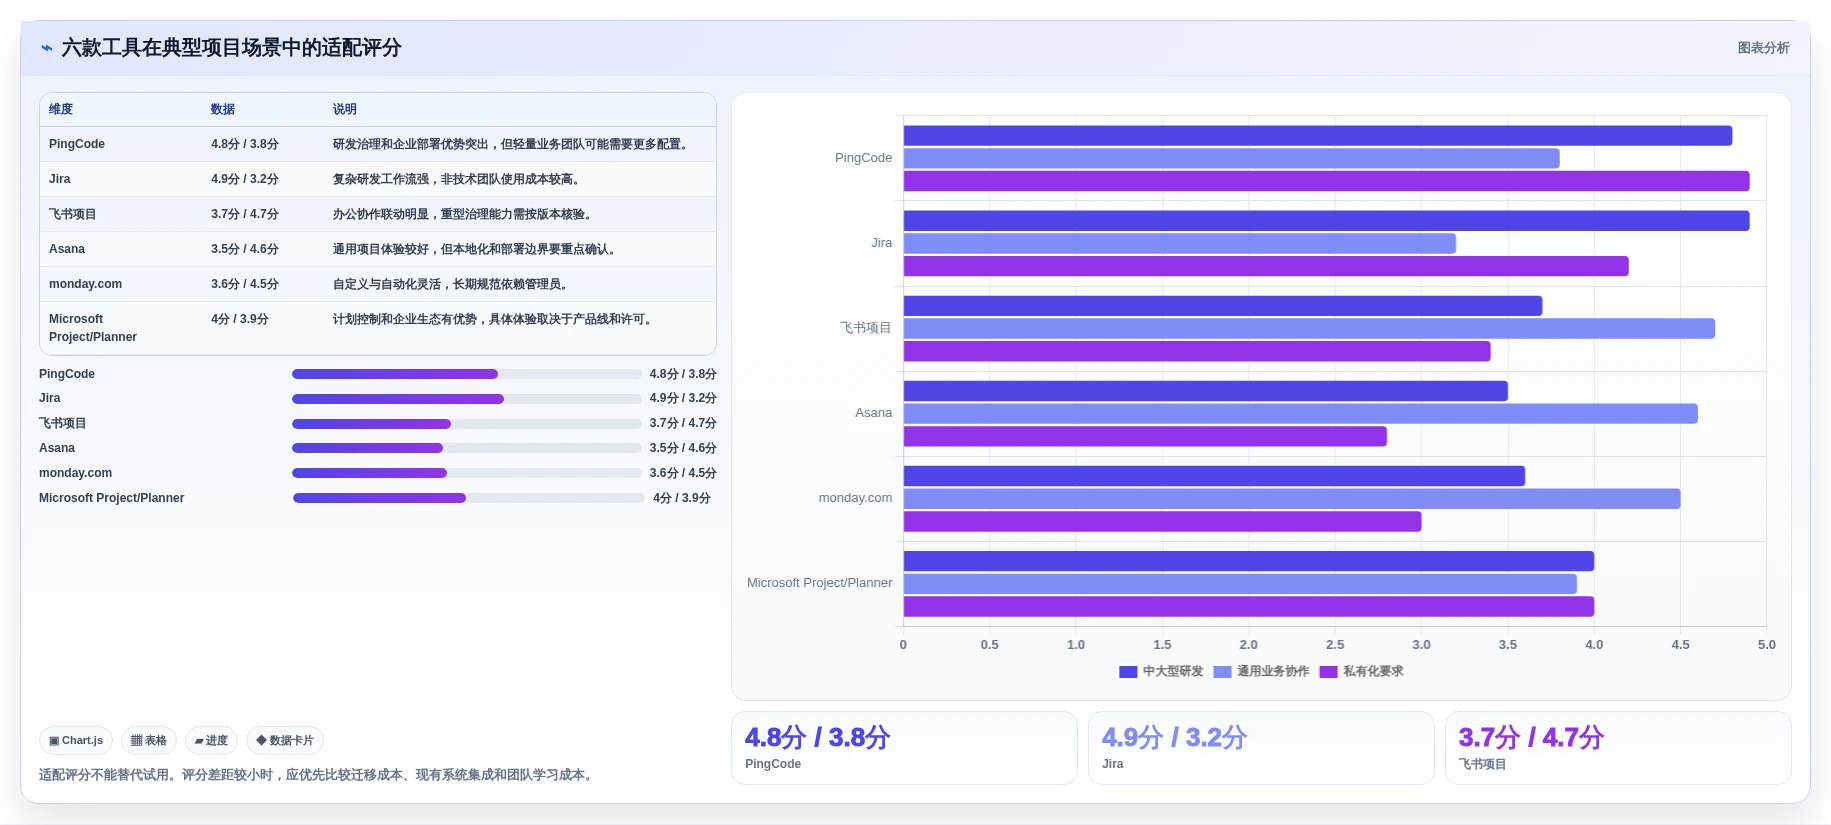This screenshot has width=1831, height=825.
Task: Click the 图表分析 label in the header
Action: click(1763, 48)
